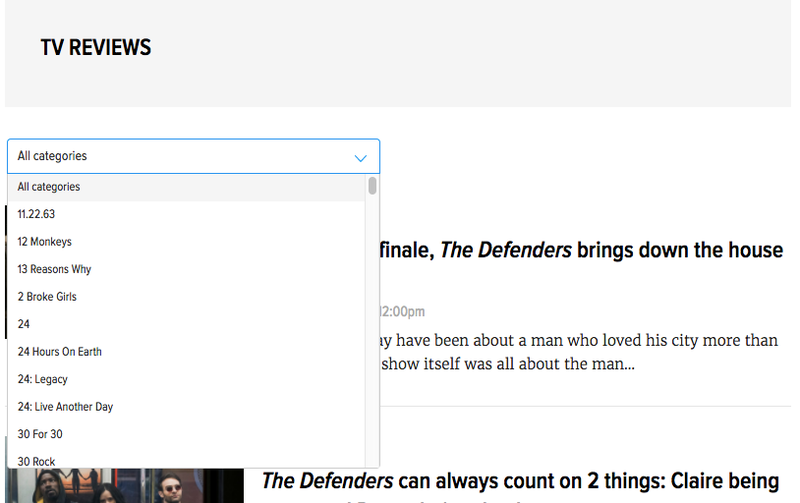Select 30 Rock at list bottom
Screen dimensions: 800x503
point(187,459)
